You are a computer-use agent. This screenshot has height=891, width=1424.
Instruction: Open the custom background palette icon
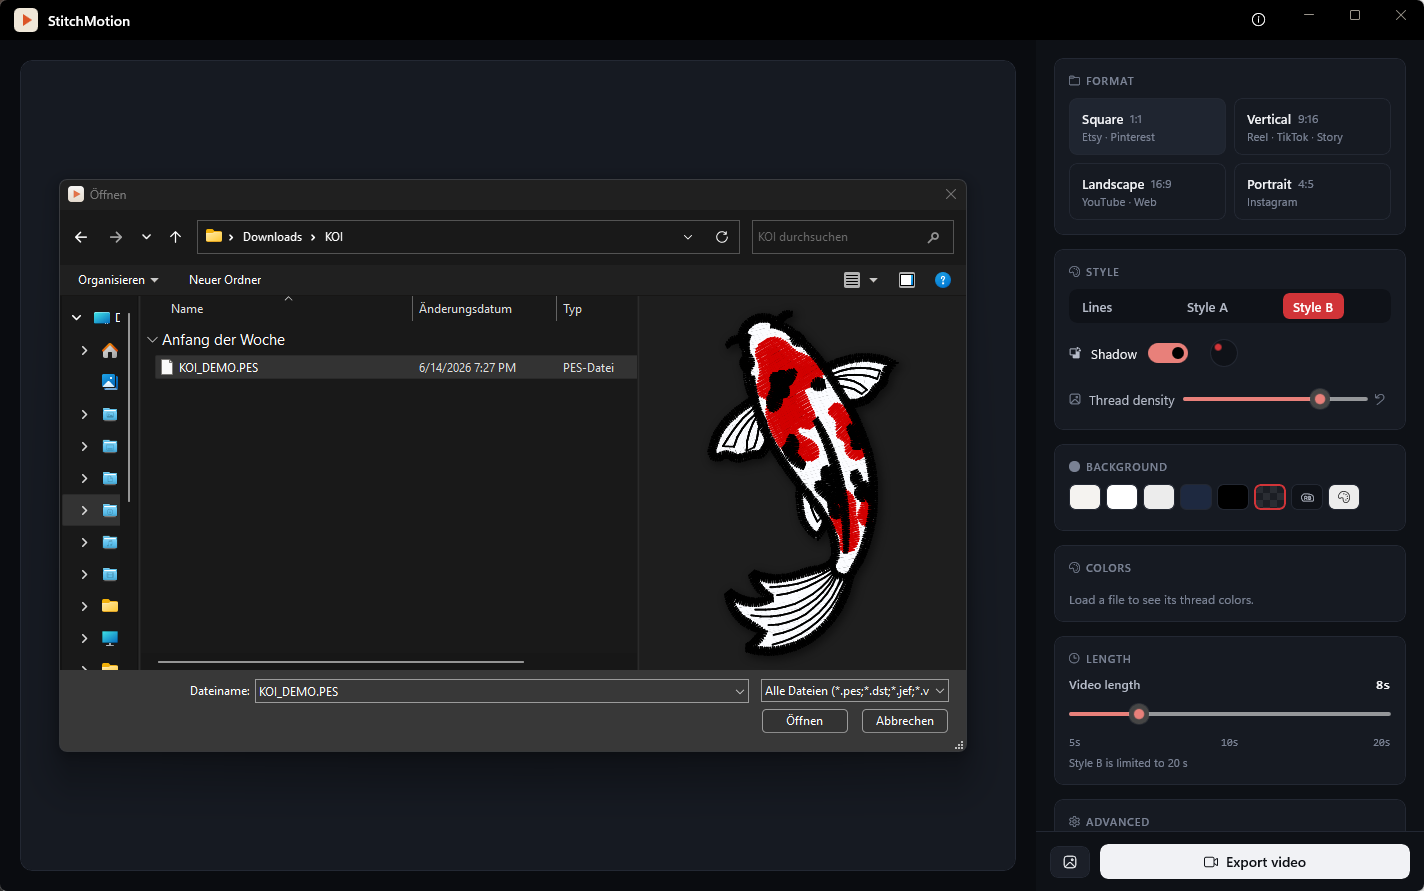click(1344, 497)
